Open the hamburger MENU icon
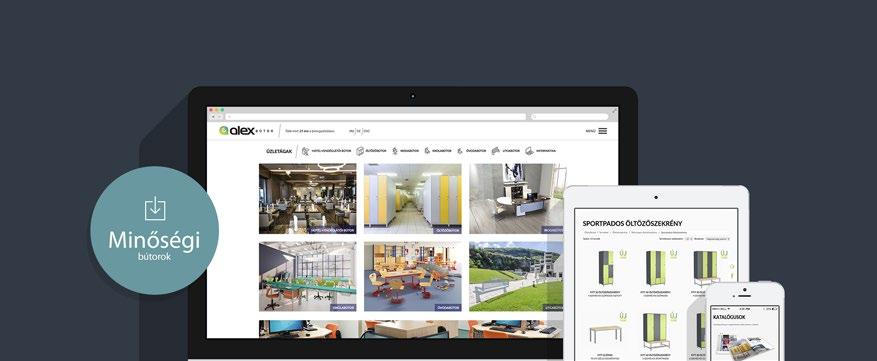The width and height of the screenshot is (877, 361). [x=602, y=131]
